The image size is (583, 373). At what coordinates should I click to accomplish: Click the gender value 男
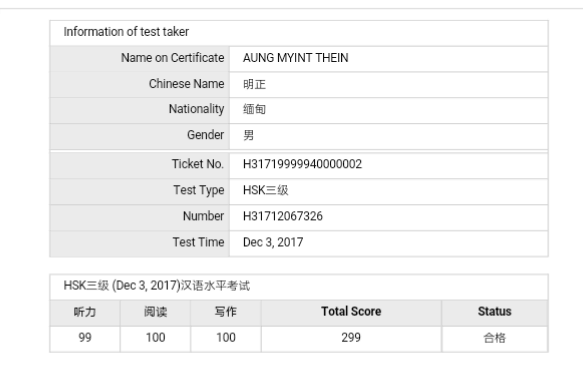pyautogui.click(x=248, y=135)
